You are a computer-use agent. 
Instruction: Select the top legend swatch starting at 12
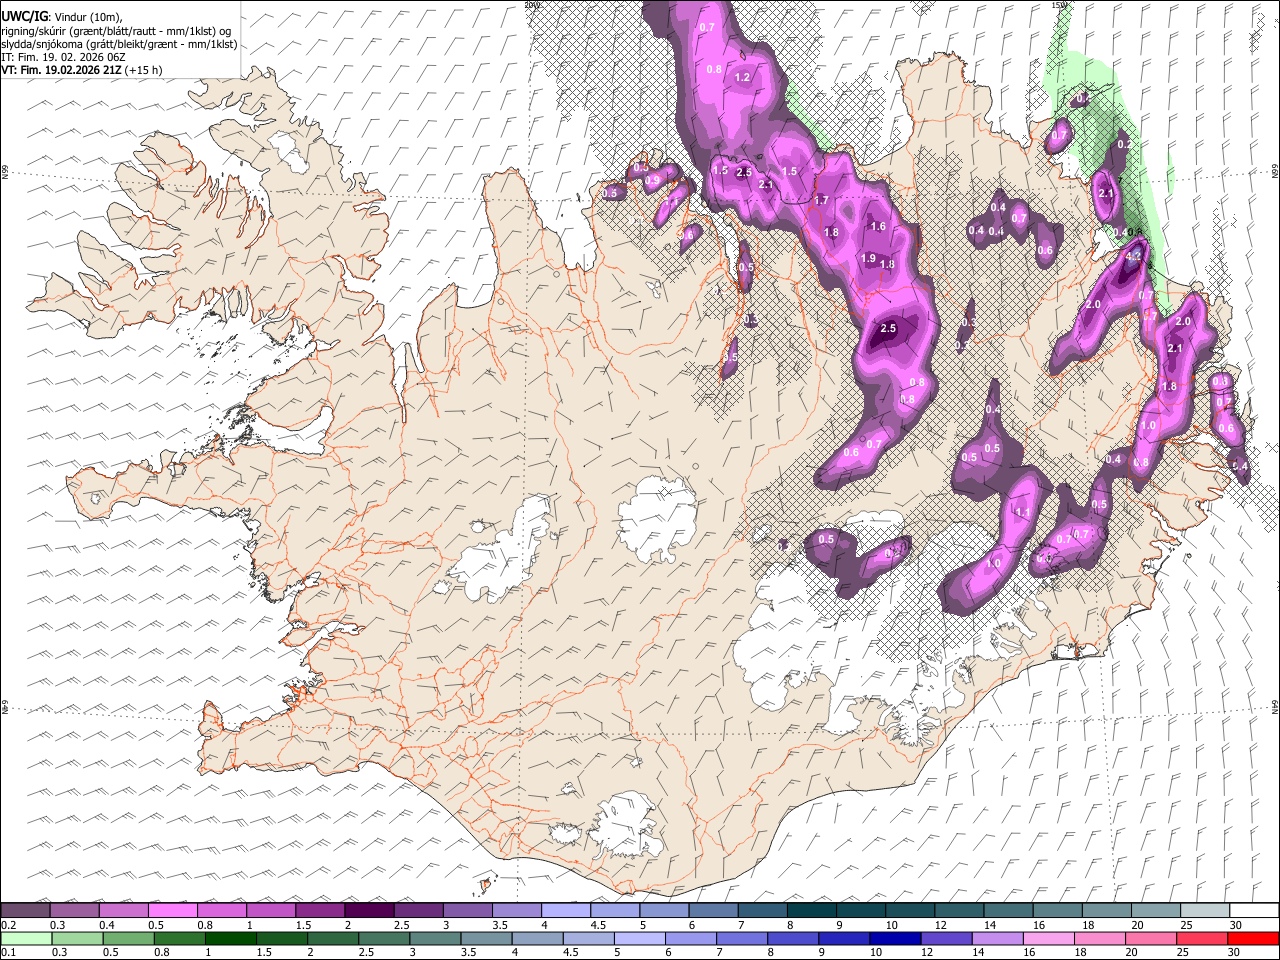(958, 910)
